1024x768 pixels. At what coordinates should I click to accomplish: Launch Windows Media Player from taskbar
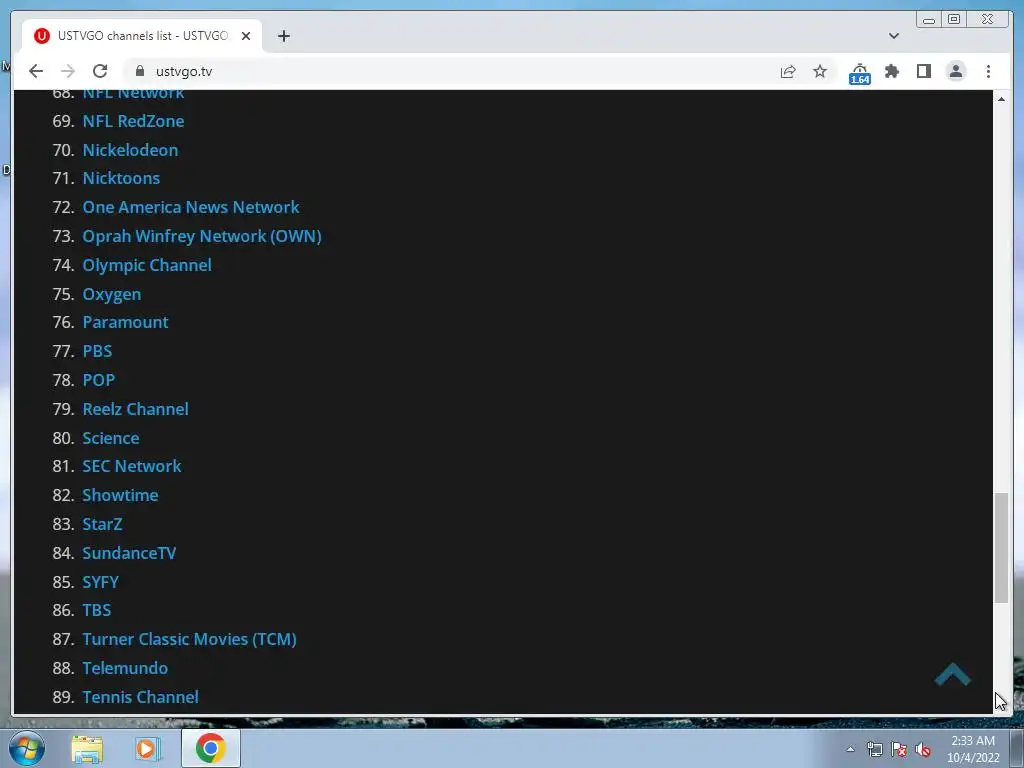148,748
